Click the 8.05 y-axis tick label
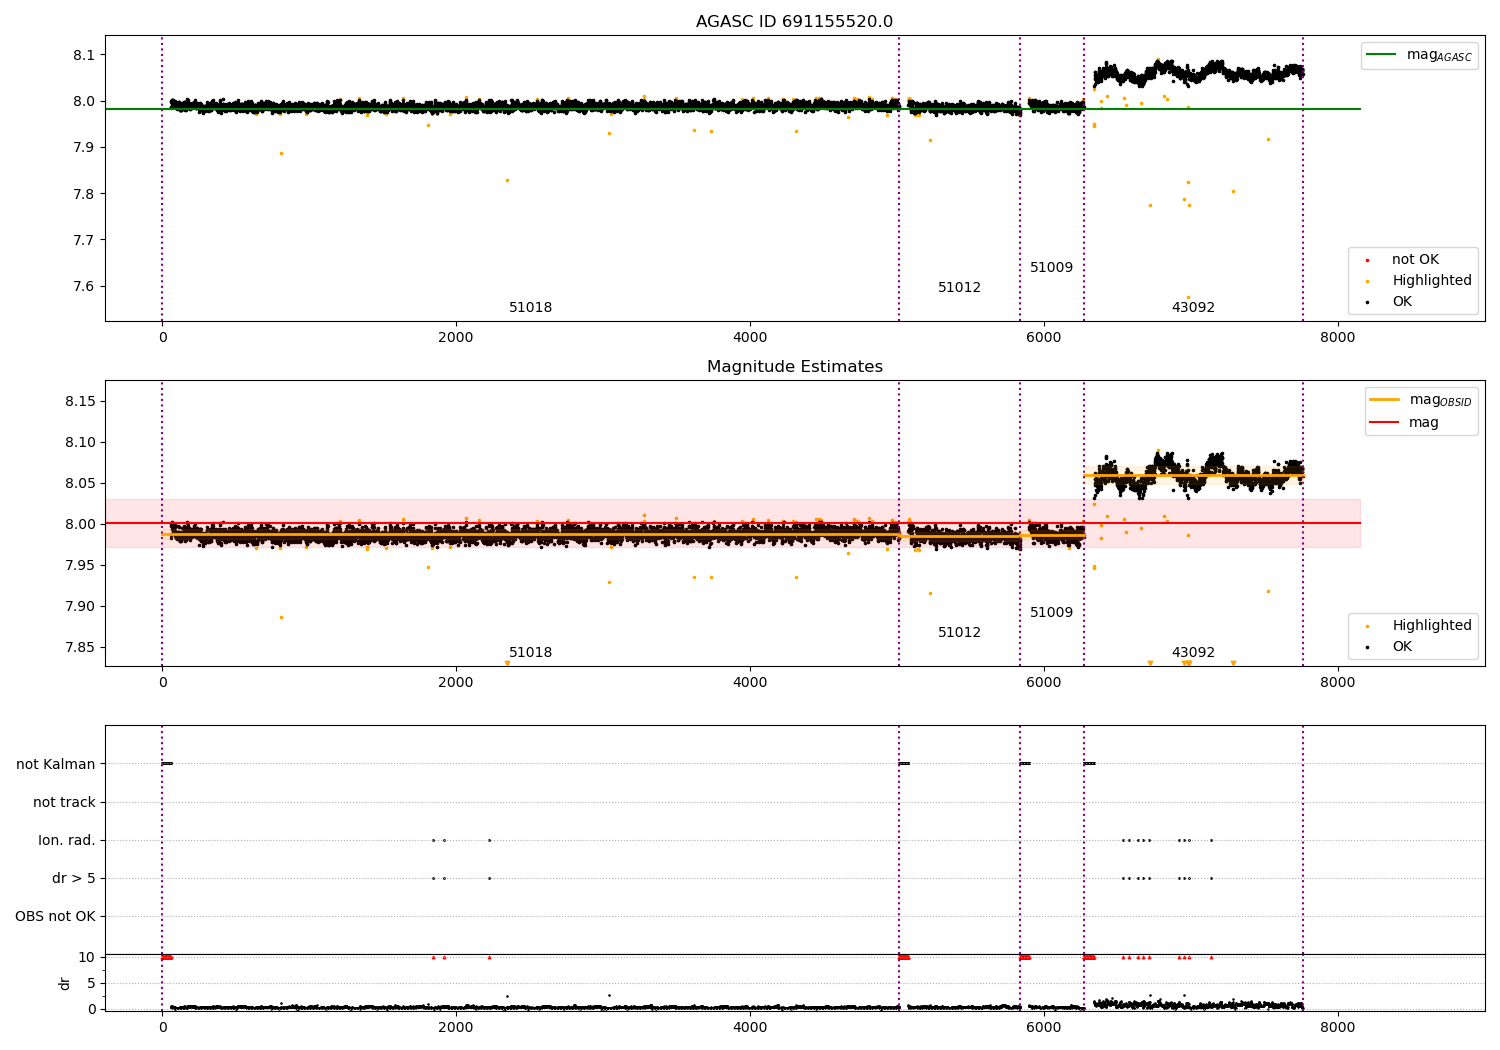Image resolution: width=1500 pixels, height=1050 pixels. (x=80, y=484)
